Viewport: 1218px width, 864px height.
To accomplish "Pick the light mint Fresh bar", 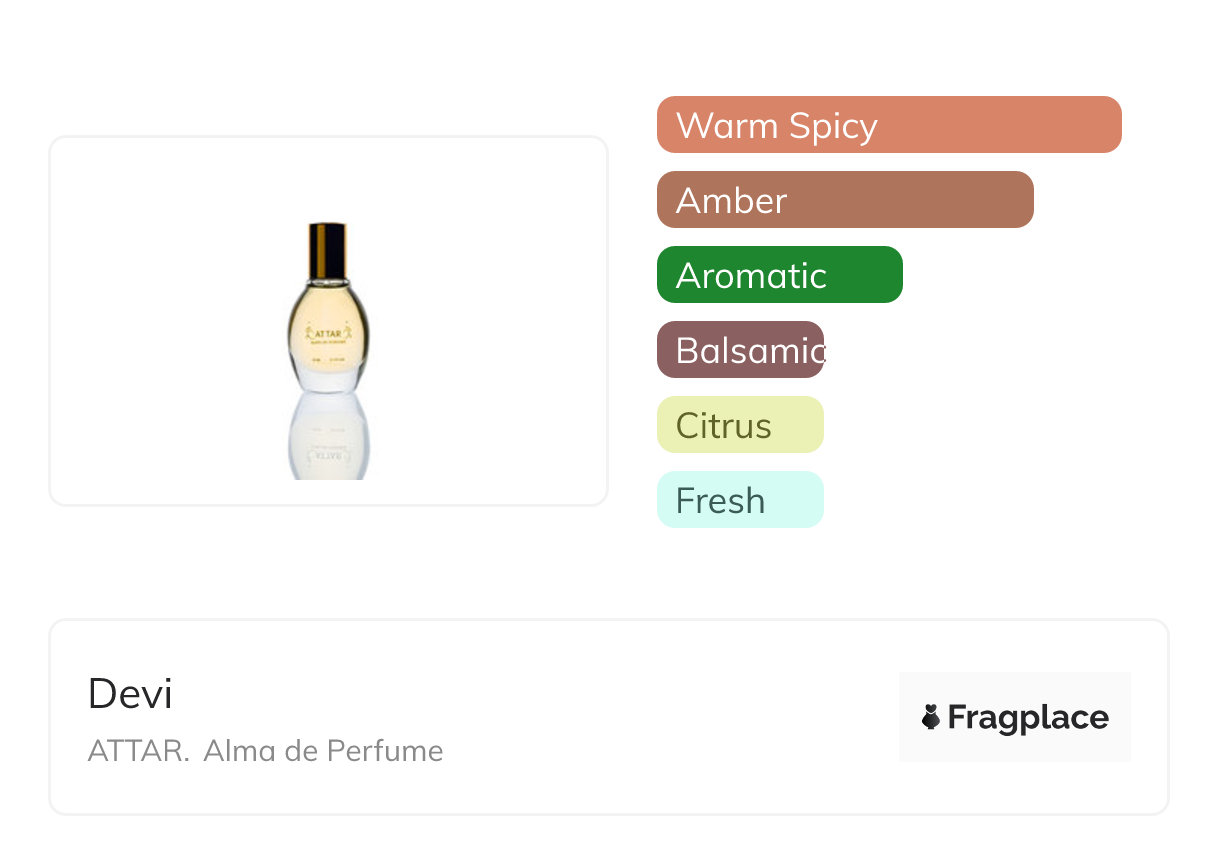I will [740, 500].
